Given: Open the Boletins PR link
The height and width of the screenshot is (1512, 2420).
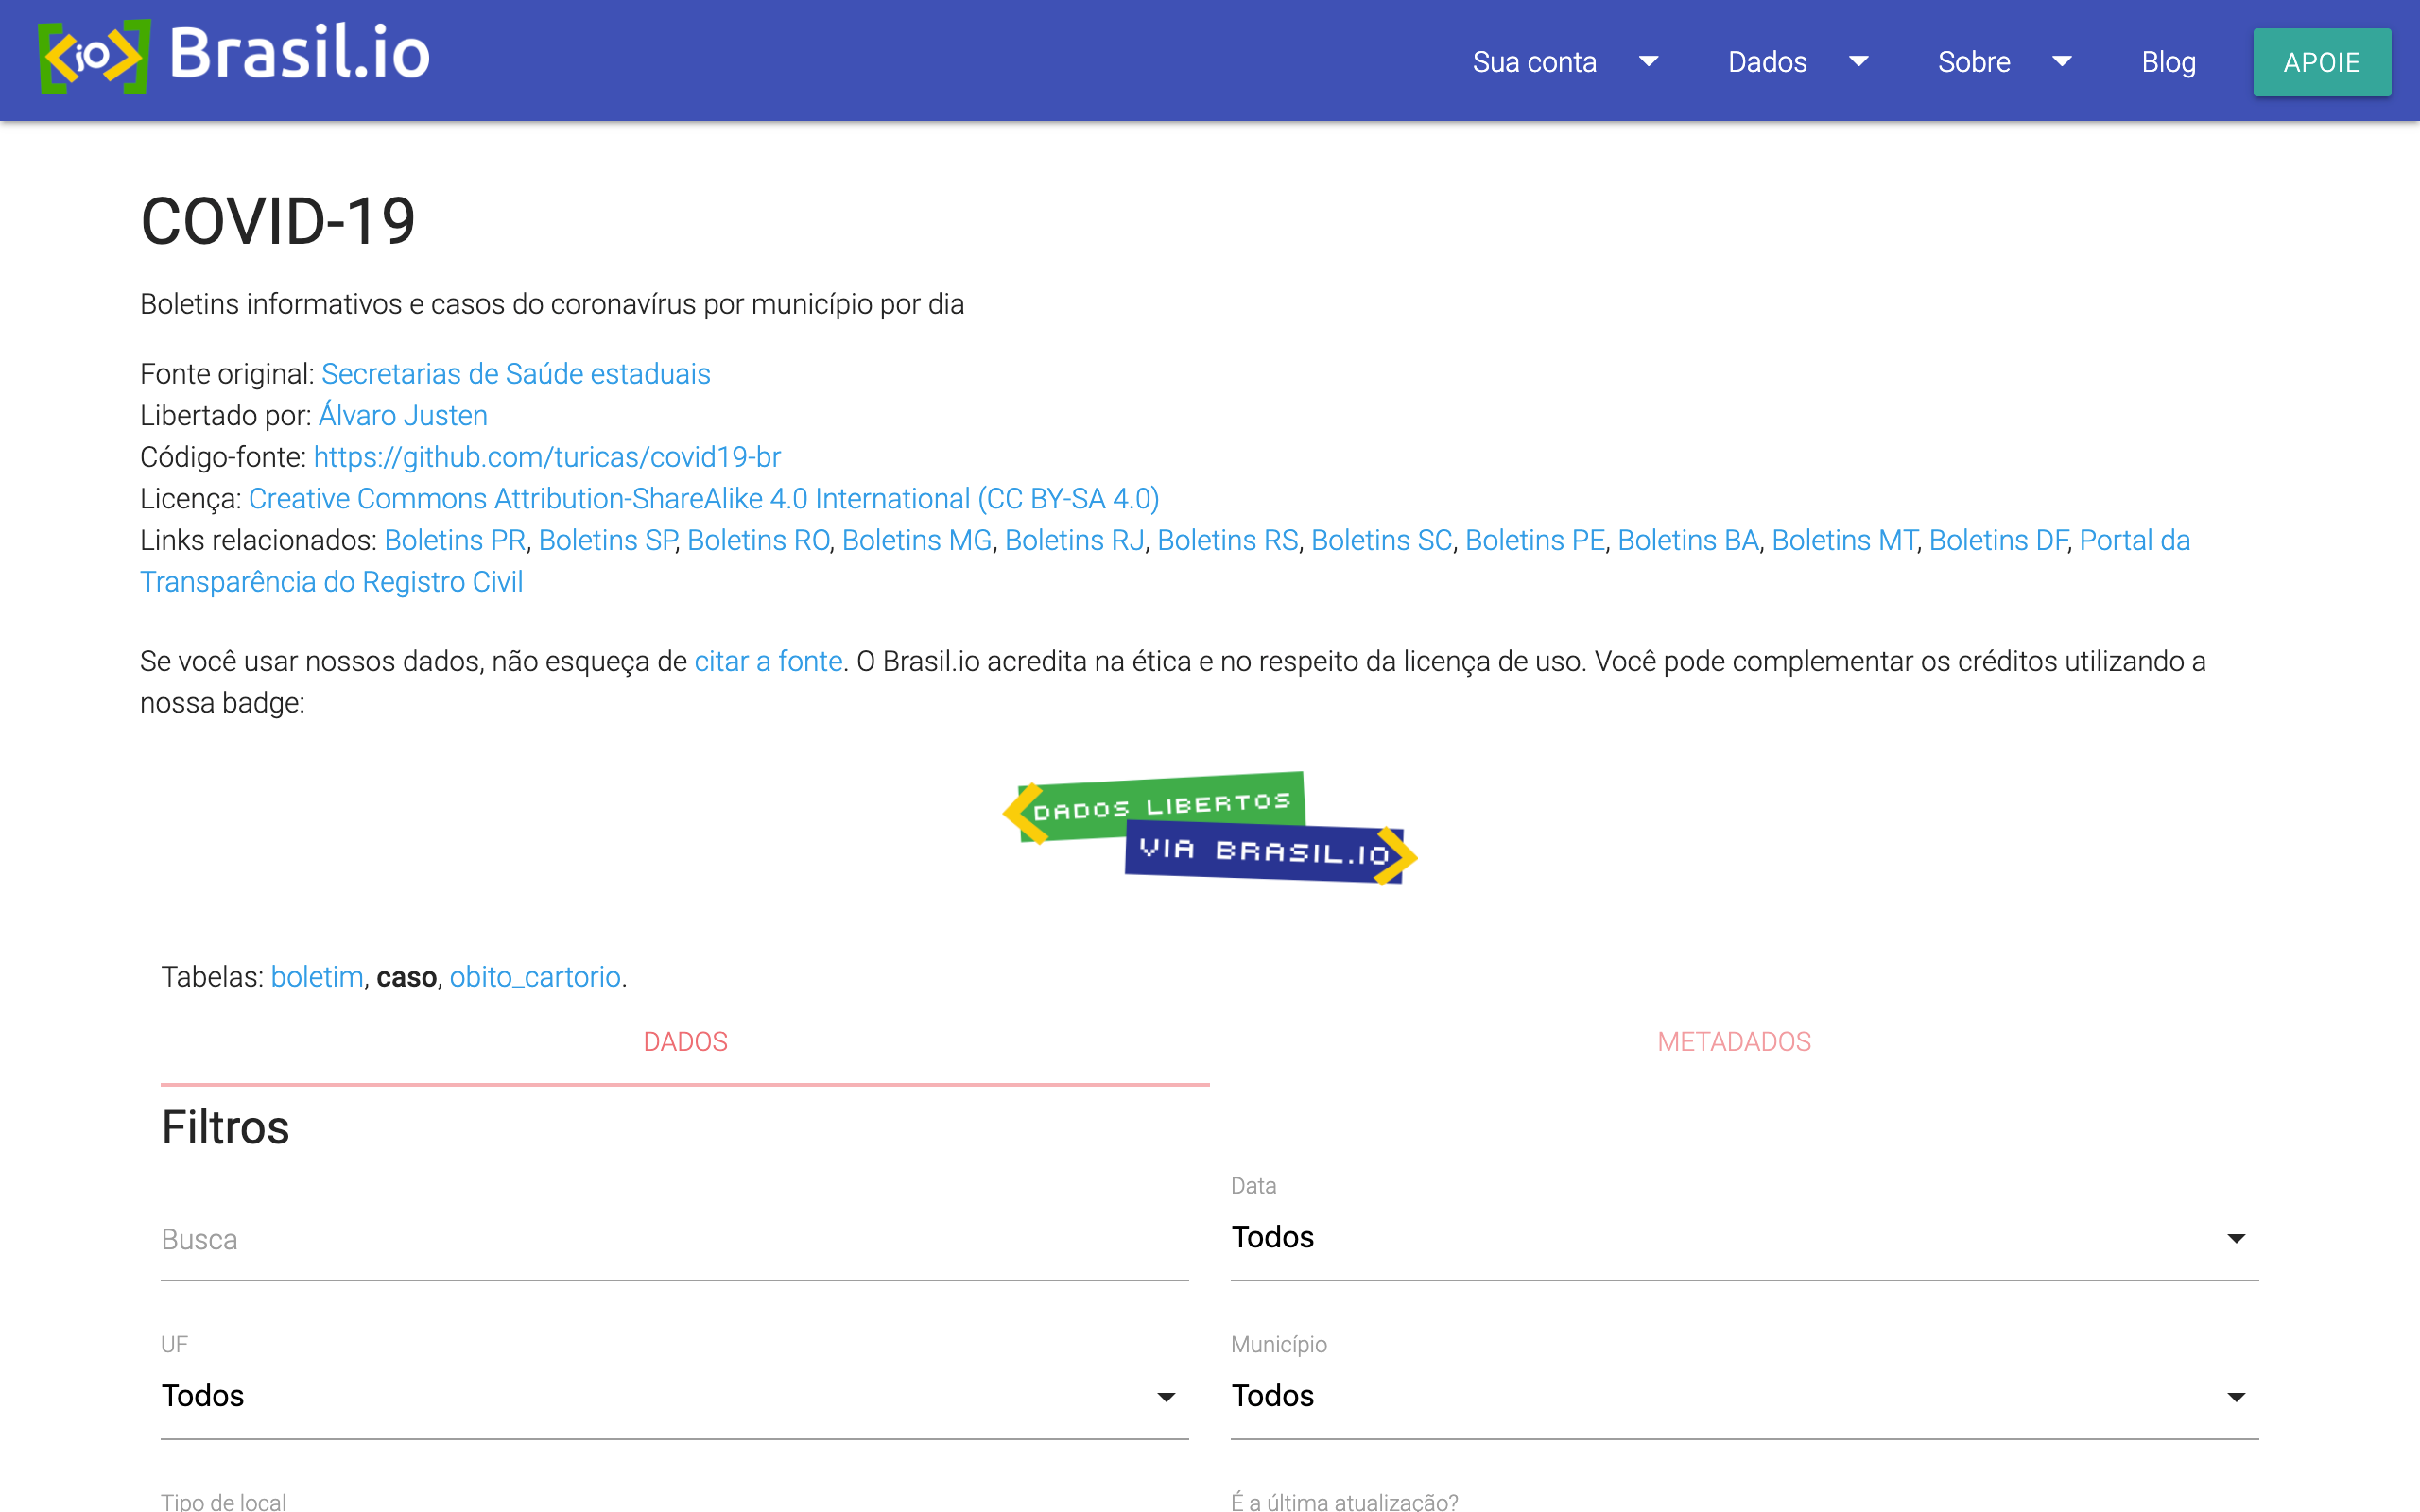Looking at the screenshot, I should click(455, 540).
